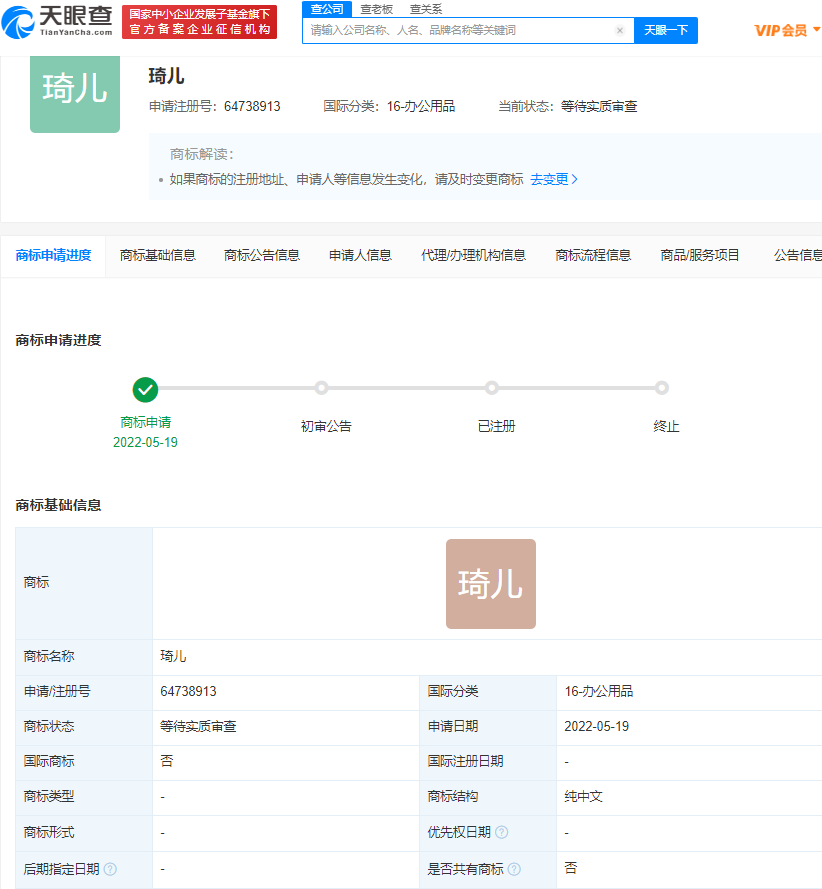
Task: Click the company name search input
Action: point(458,31)
